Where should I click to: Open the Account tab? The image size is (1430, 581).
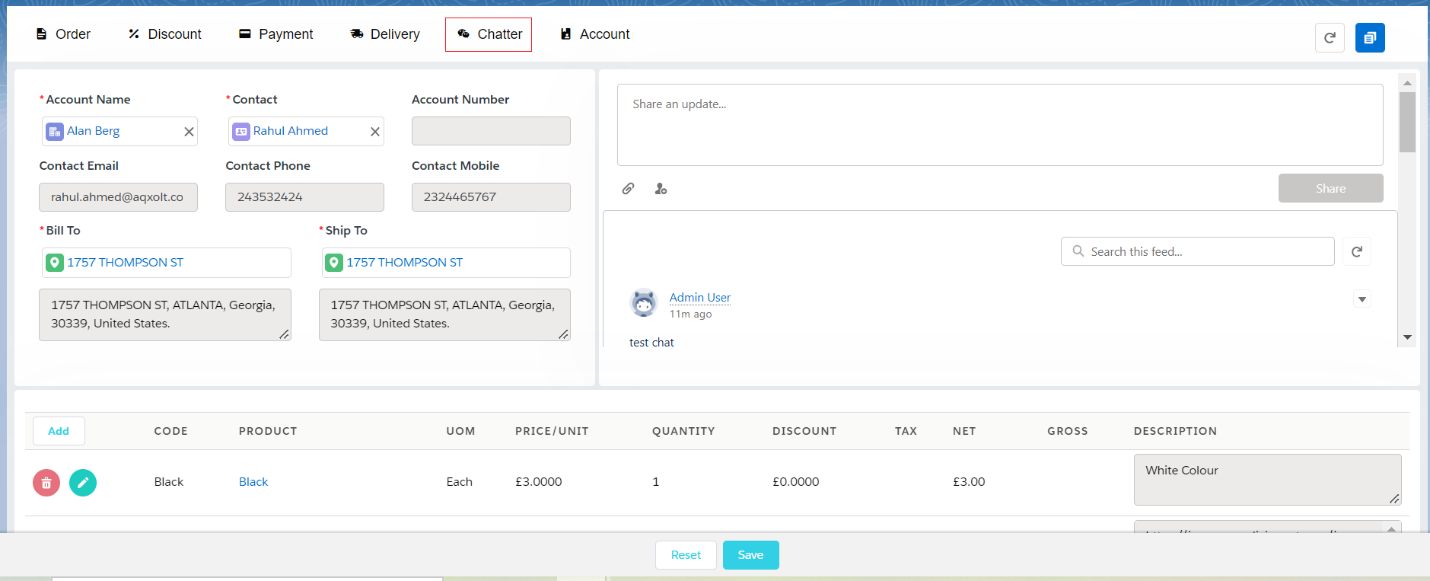(595, 34)
